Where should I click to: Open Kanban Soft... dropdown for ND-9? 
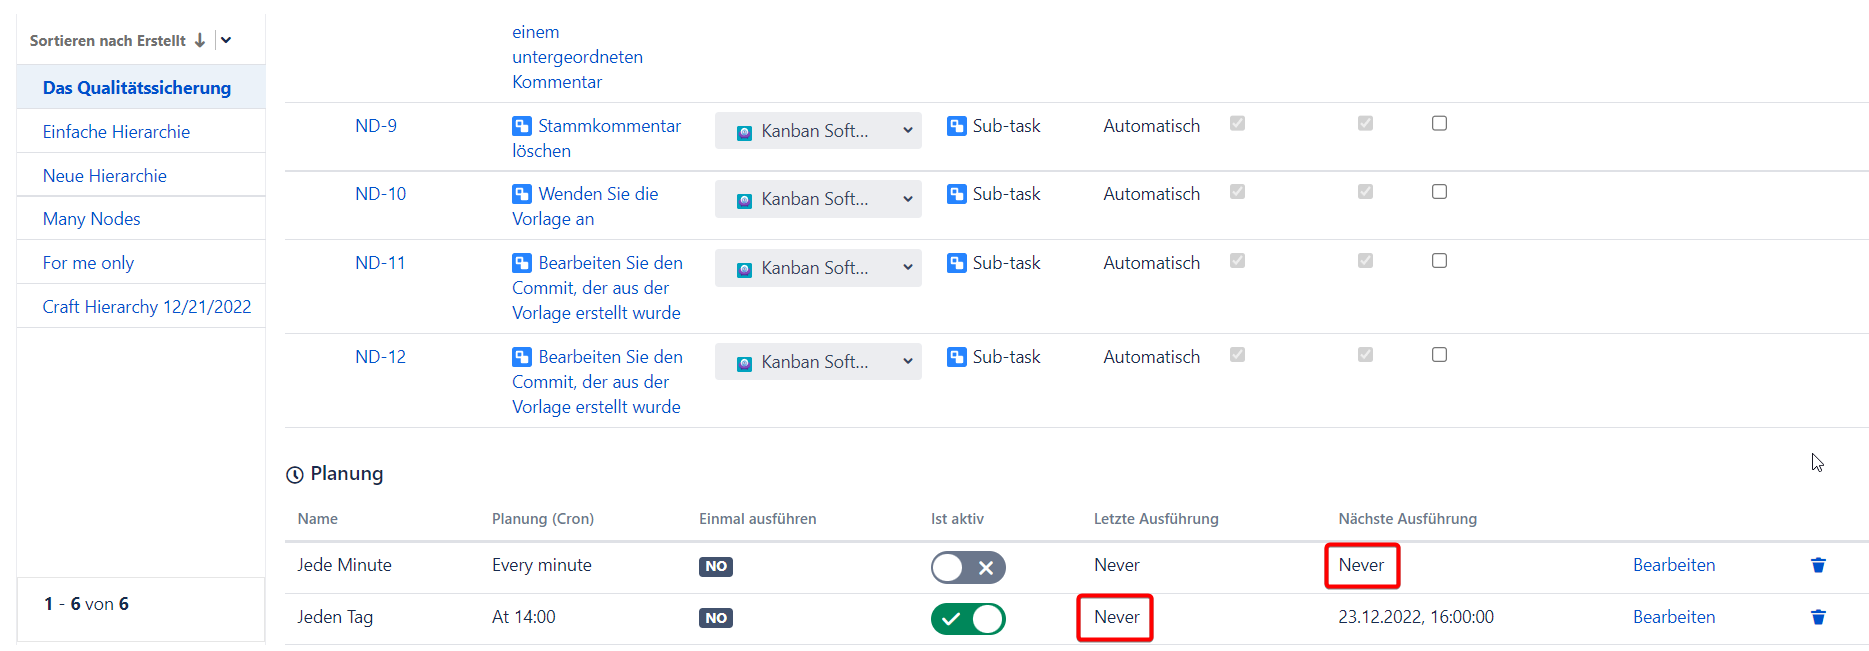pos(818,131)
